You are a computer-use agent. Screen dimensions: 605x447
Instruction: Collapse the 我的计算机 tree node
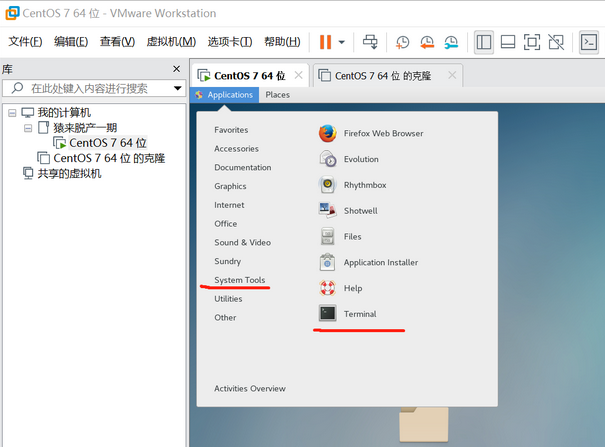(12, 113)
